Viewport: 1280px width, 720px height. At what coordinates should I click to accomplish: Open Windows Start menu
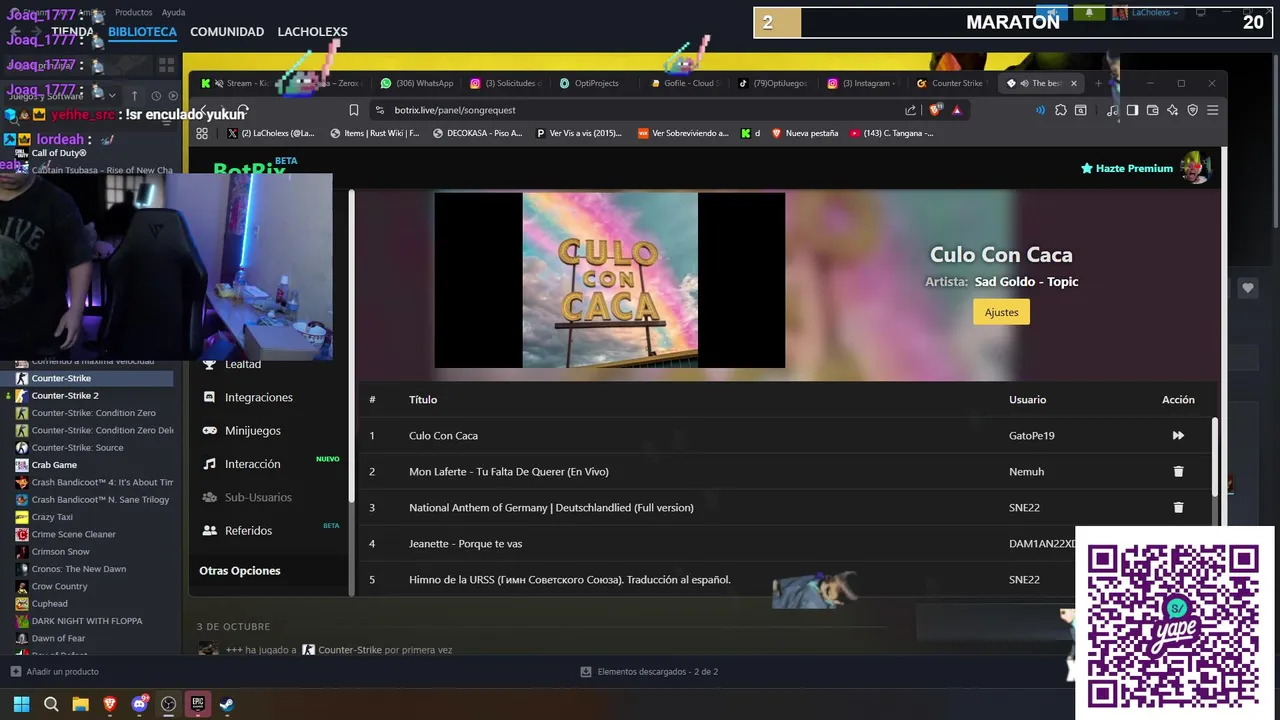point(21,704)
